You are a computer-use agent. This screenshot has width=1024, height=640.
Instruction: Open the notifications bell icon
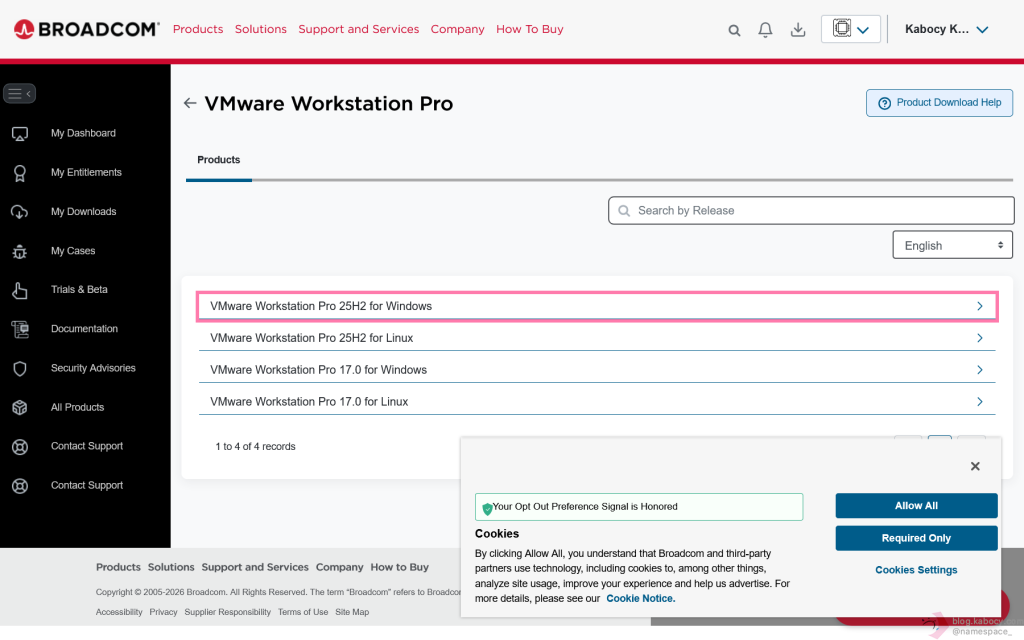pos(765,30)
